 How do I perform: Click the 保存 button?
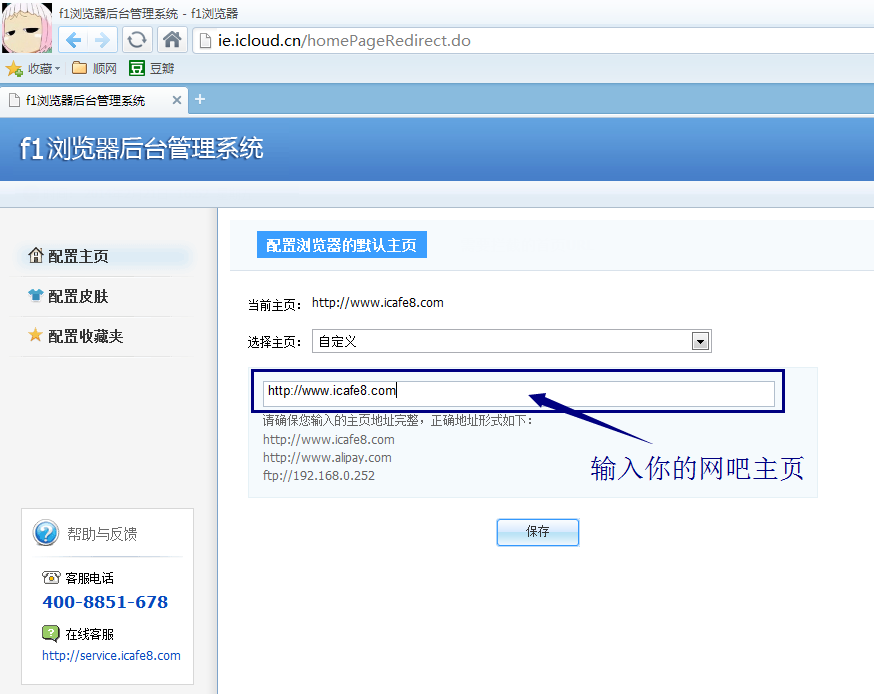coord(538,532)
